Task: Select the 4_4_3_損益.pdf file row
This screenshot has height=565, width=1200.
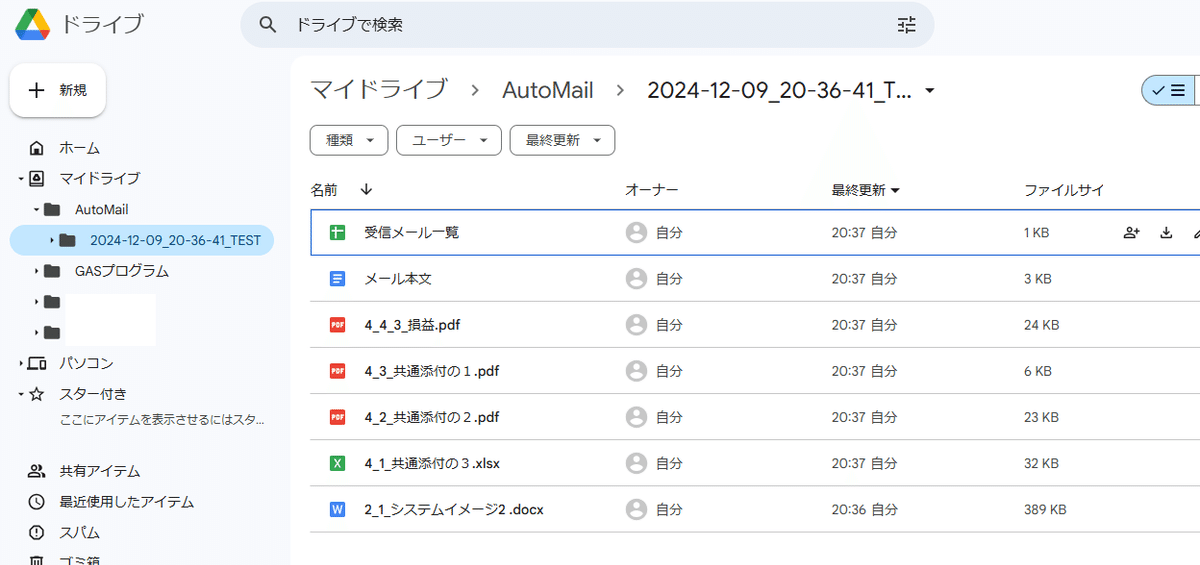Action: (x=755, y=325)
